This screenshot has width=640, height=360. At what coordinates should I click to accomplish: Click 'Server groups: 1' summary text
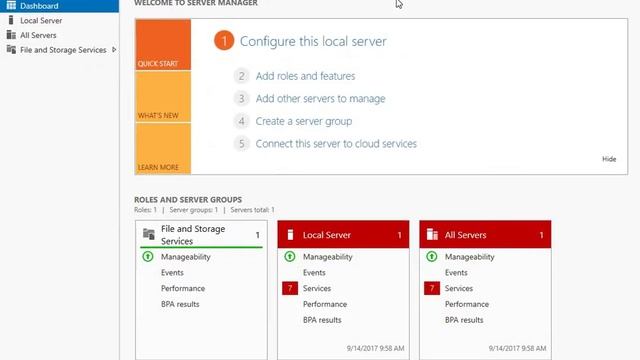pos(194,210)
